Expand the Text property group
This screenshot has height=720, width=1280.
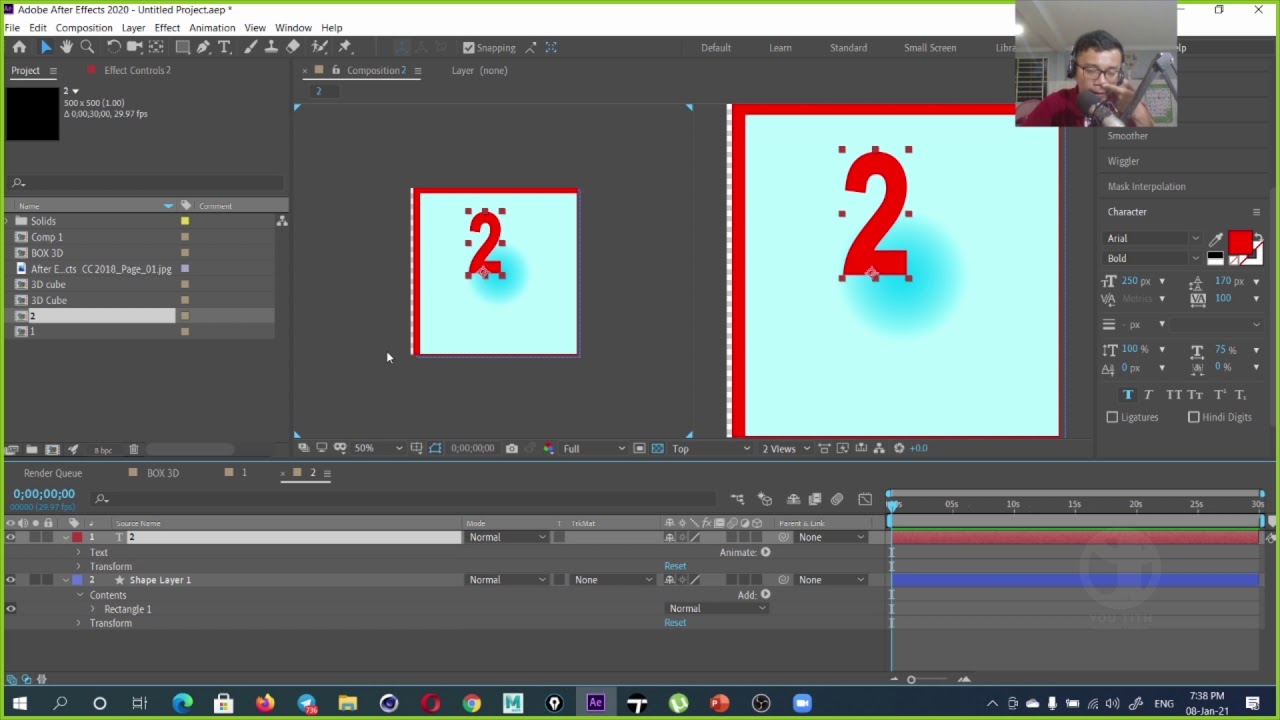pos(79,552)
